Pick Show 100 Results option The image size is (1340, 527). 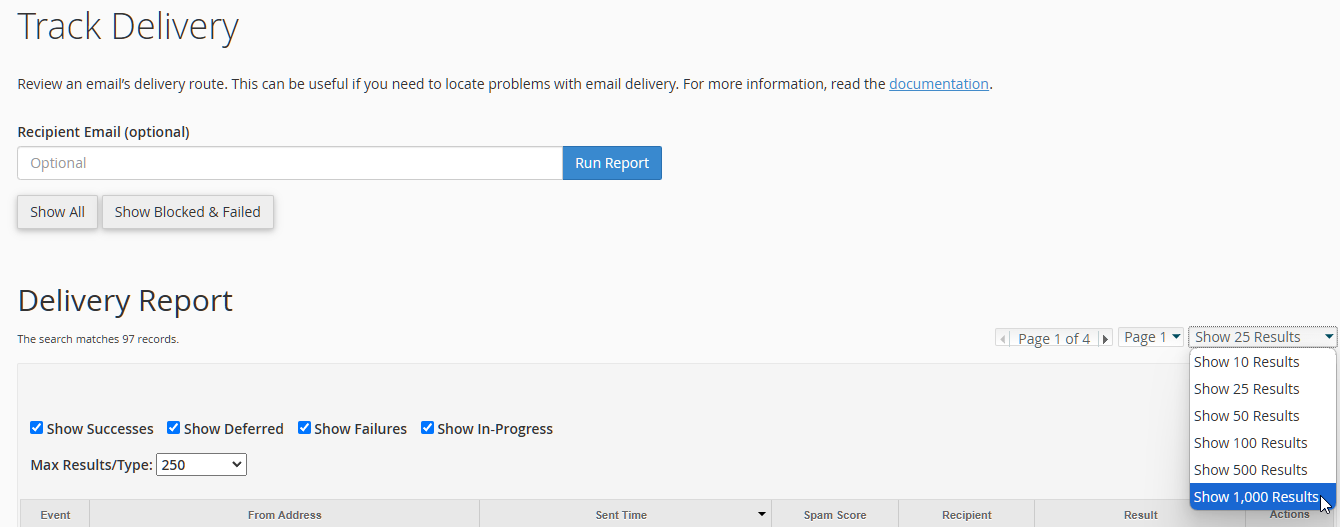tap(1262, 443)
